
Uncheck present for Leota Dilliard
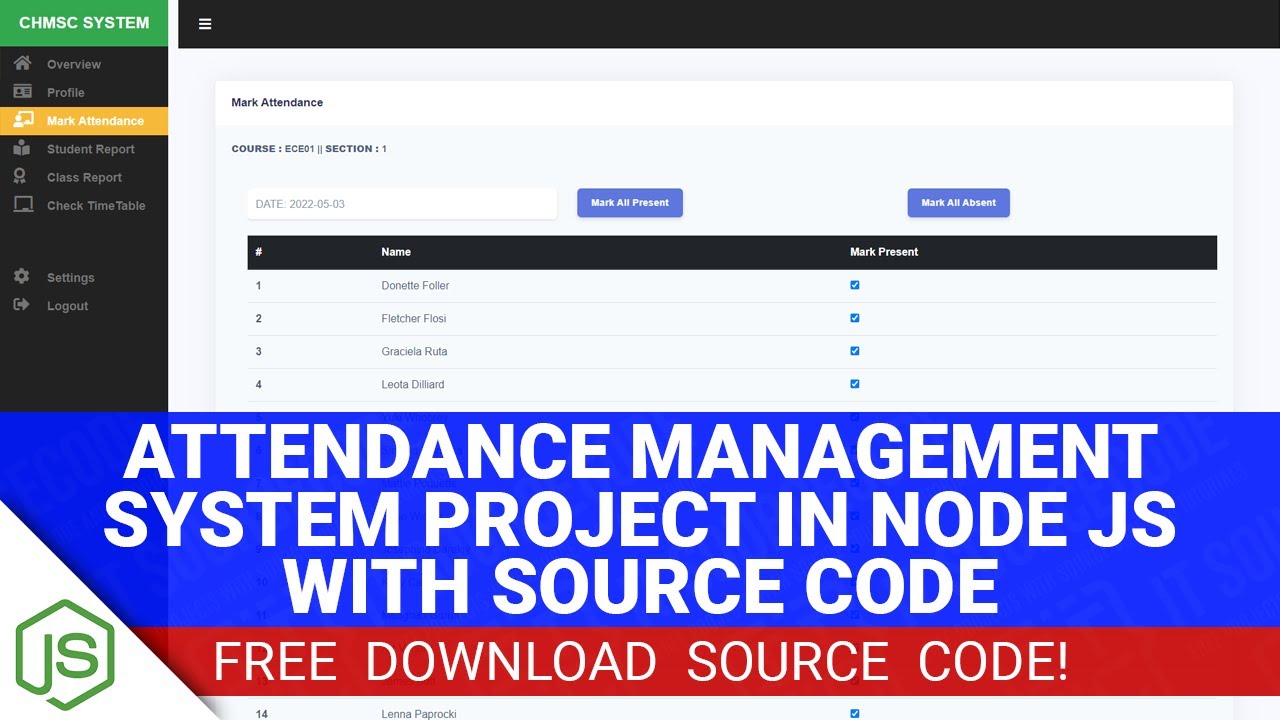[855, 384]
